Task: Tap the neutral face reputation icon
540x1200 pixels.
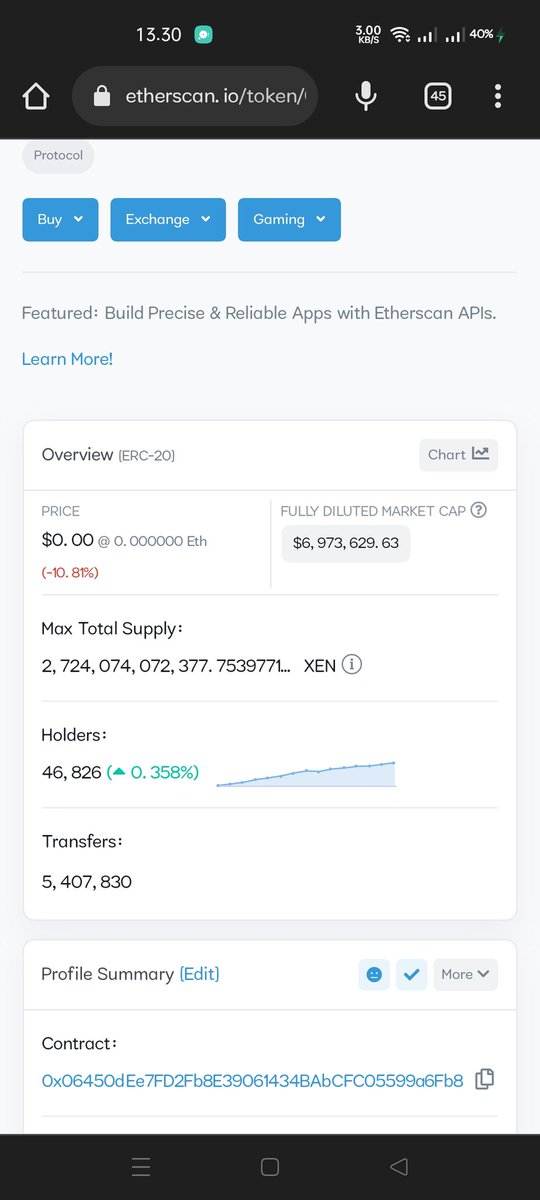Action: [374, 974]
